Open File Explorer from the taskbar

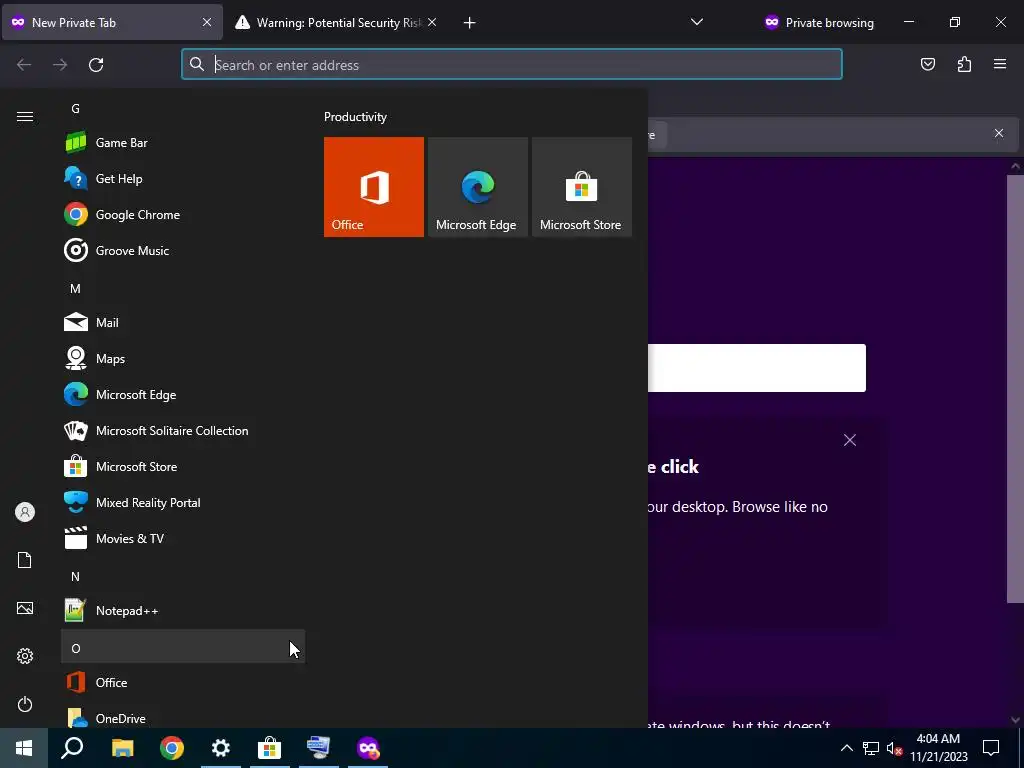pyautogui.click(x=122, y=748)
